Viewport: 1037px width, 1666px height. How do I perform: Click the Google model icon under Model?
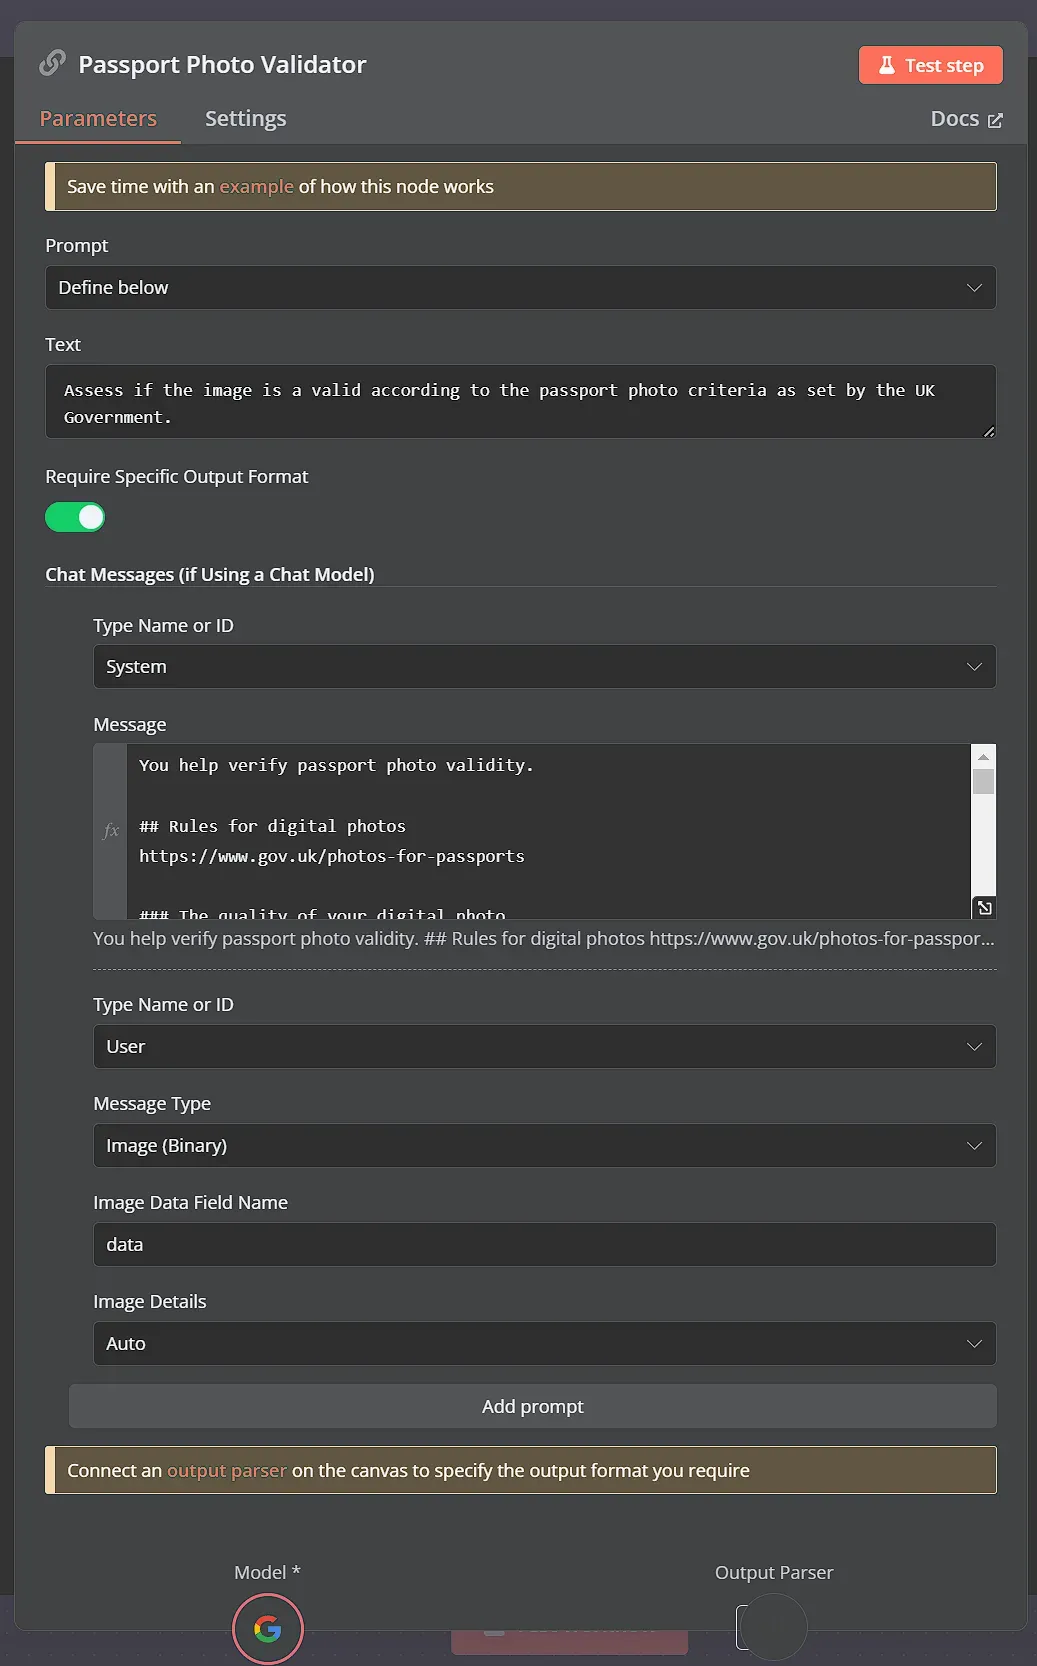[x=267, y=1628]
